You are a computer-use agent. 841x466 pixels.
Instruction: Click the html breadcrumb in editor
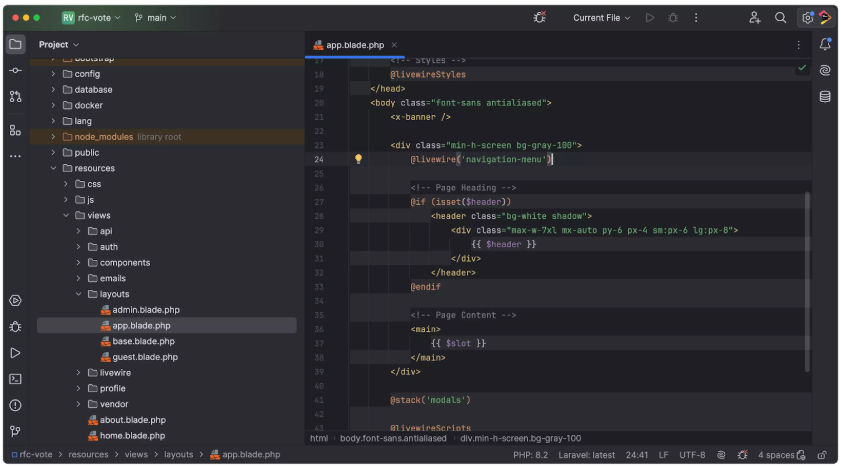[319, 439]
